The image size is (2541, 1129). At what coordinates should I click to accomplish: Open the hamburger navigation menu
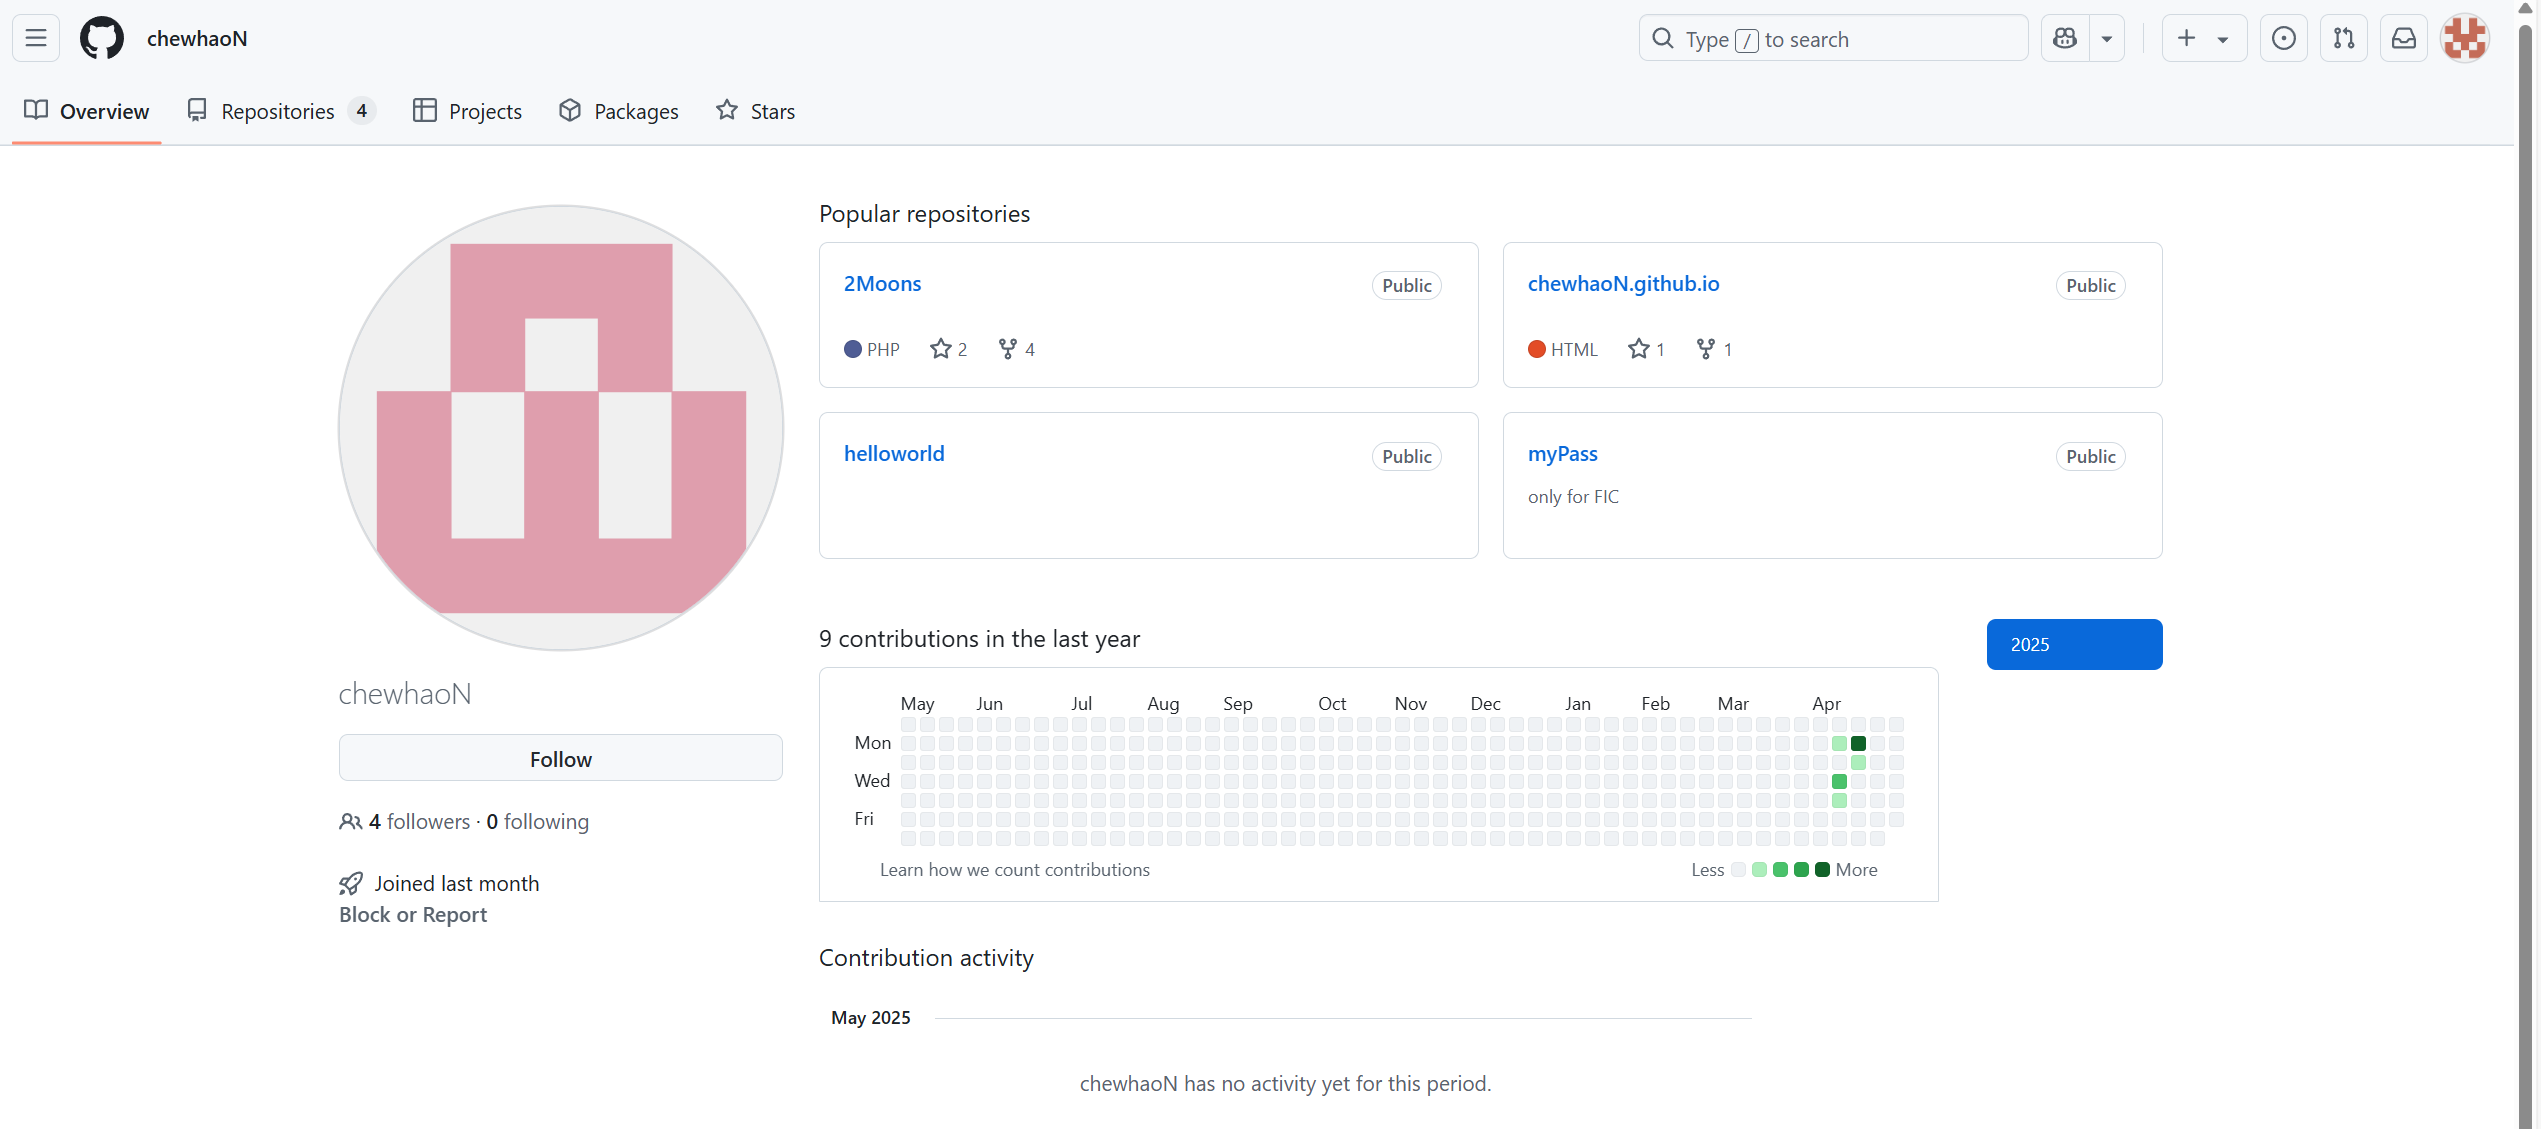point(36,39)
